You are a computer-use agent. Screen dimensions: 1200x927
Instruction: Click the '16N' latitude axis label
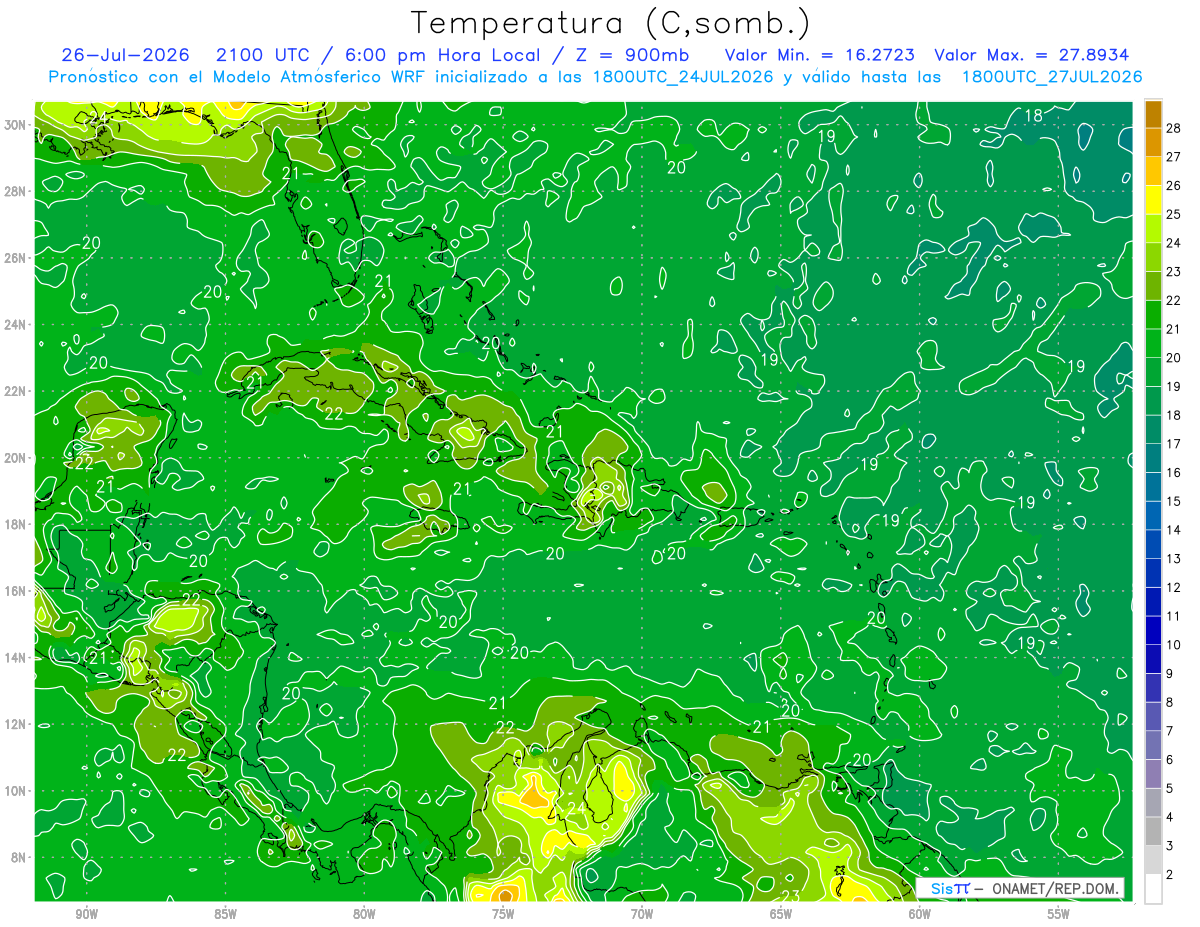coord(16,591)
